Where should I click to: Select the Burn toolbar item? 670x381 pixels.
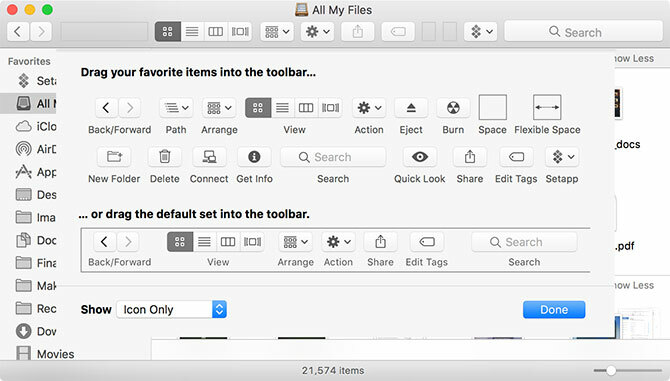[x=453, y=108]
